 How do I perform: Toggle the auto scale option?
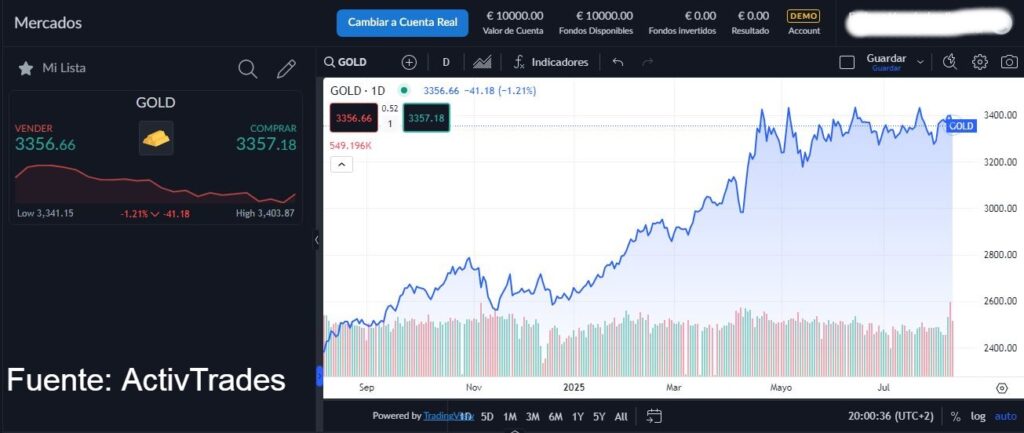click(1005, 416)
